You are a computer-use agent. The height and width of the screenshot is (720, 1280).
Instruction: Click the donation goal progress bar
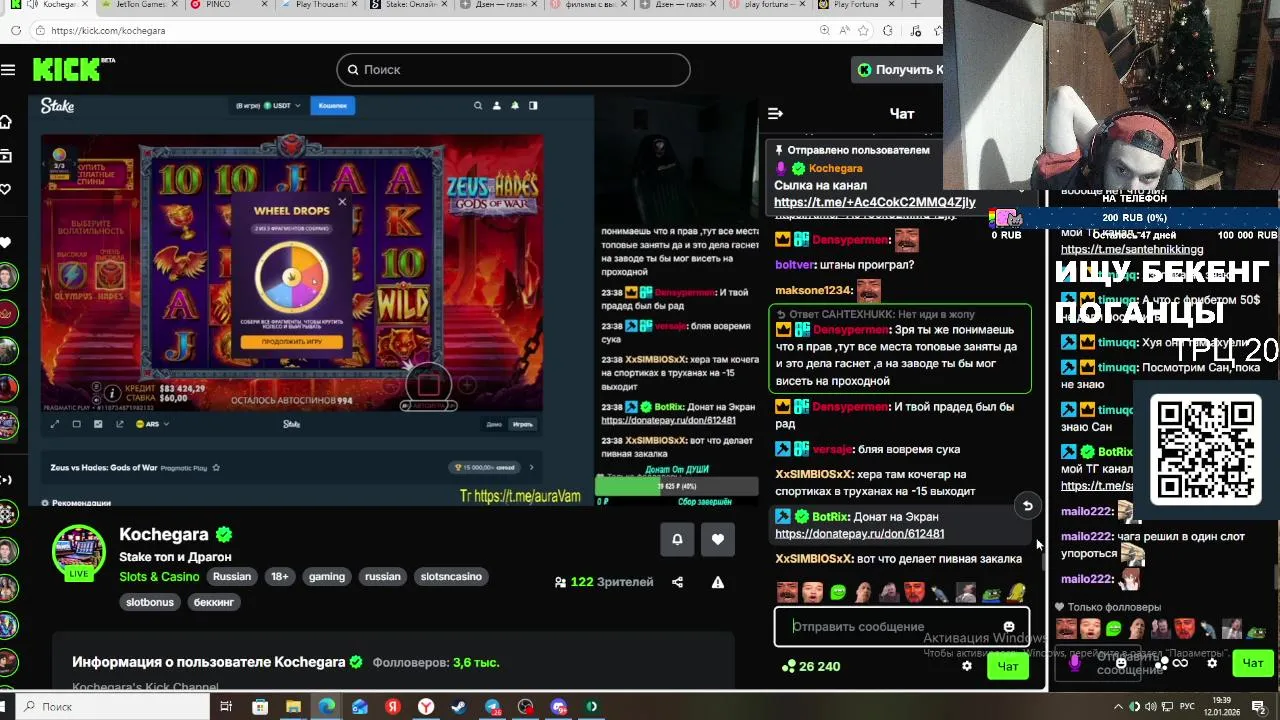tap(677, 486)
